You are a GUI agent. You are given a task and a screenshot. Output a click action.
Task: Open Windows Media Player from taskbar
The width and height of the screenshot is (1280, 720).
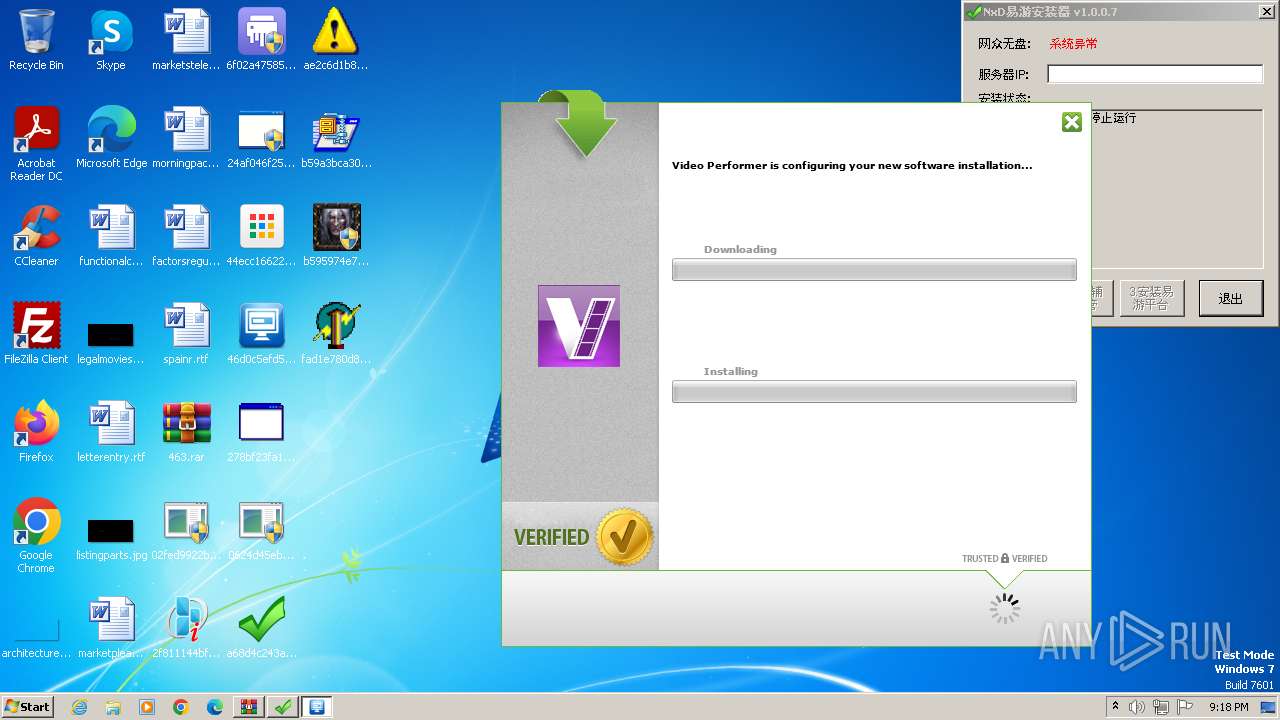[x=147, y=707]
